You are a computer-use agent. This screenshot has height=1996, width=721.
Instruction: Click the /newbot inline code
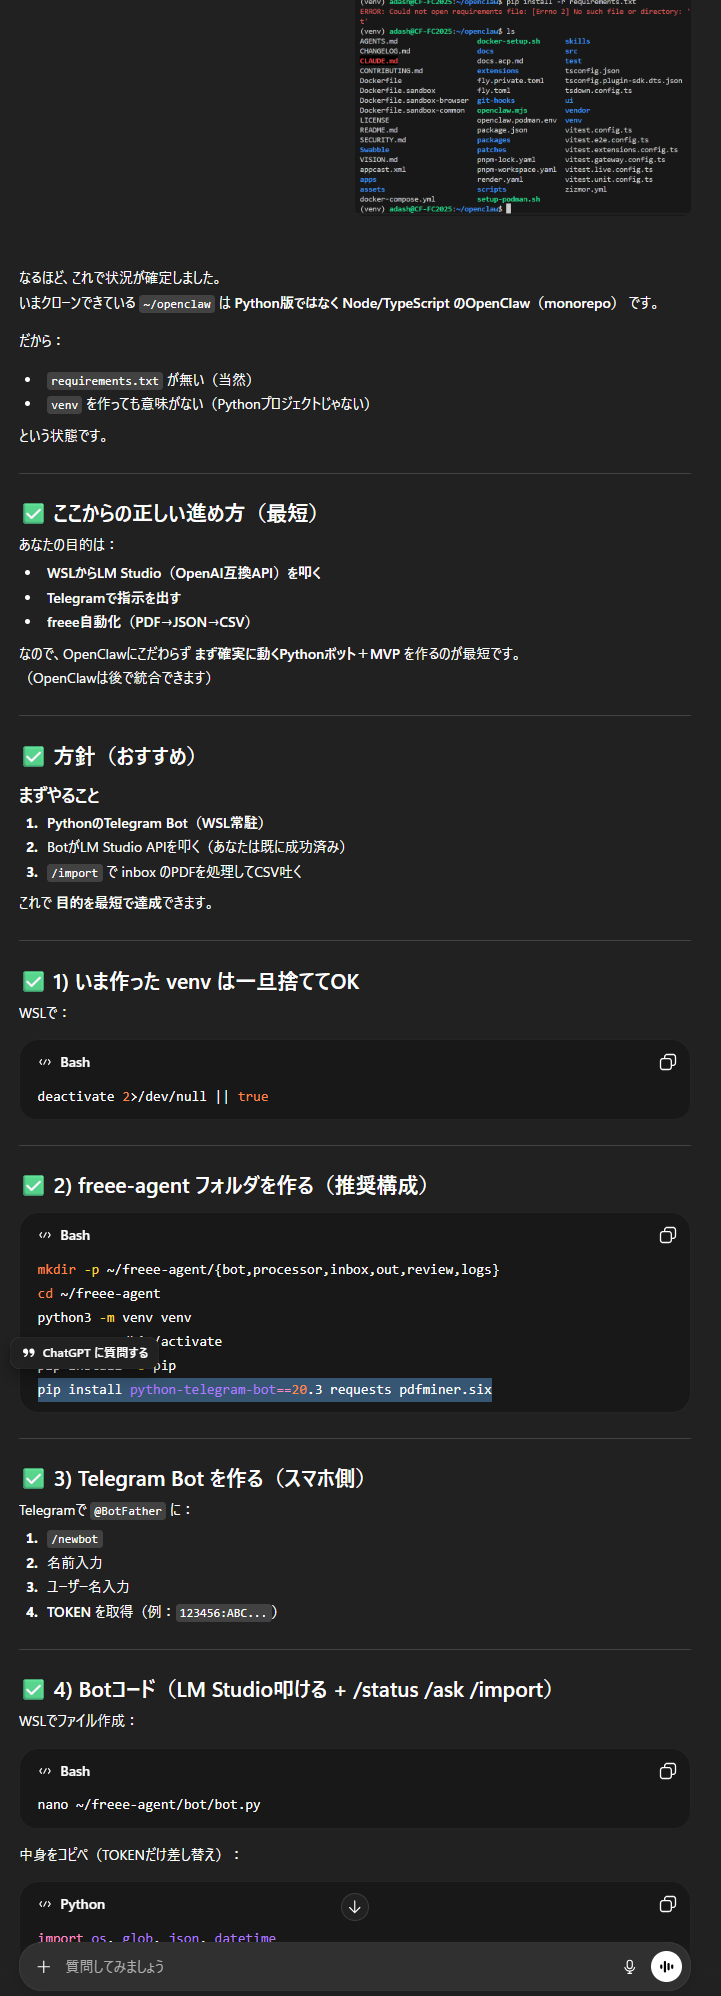(x=75, y=1539)
